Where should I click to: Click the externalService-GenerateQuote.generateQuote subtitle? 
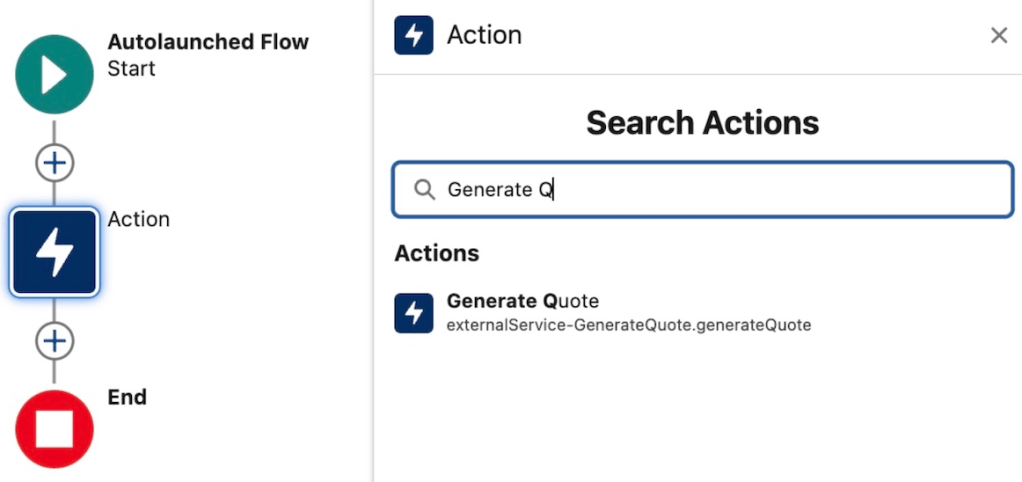(628, 324)
